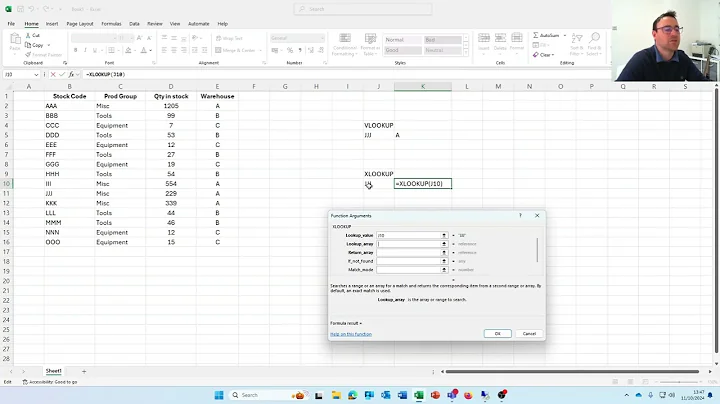Open Conditional Formatting menu
Screen dimensions: 720x404
pyautogui.click(x=345, y=45)
